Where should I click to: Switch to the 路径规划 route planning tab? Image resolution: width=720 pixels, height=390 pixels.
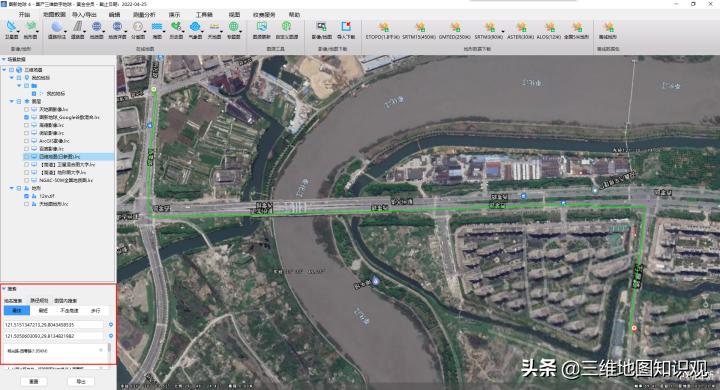(x=39, y=300)
